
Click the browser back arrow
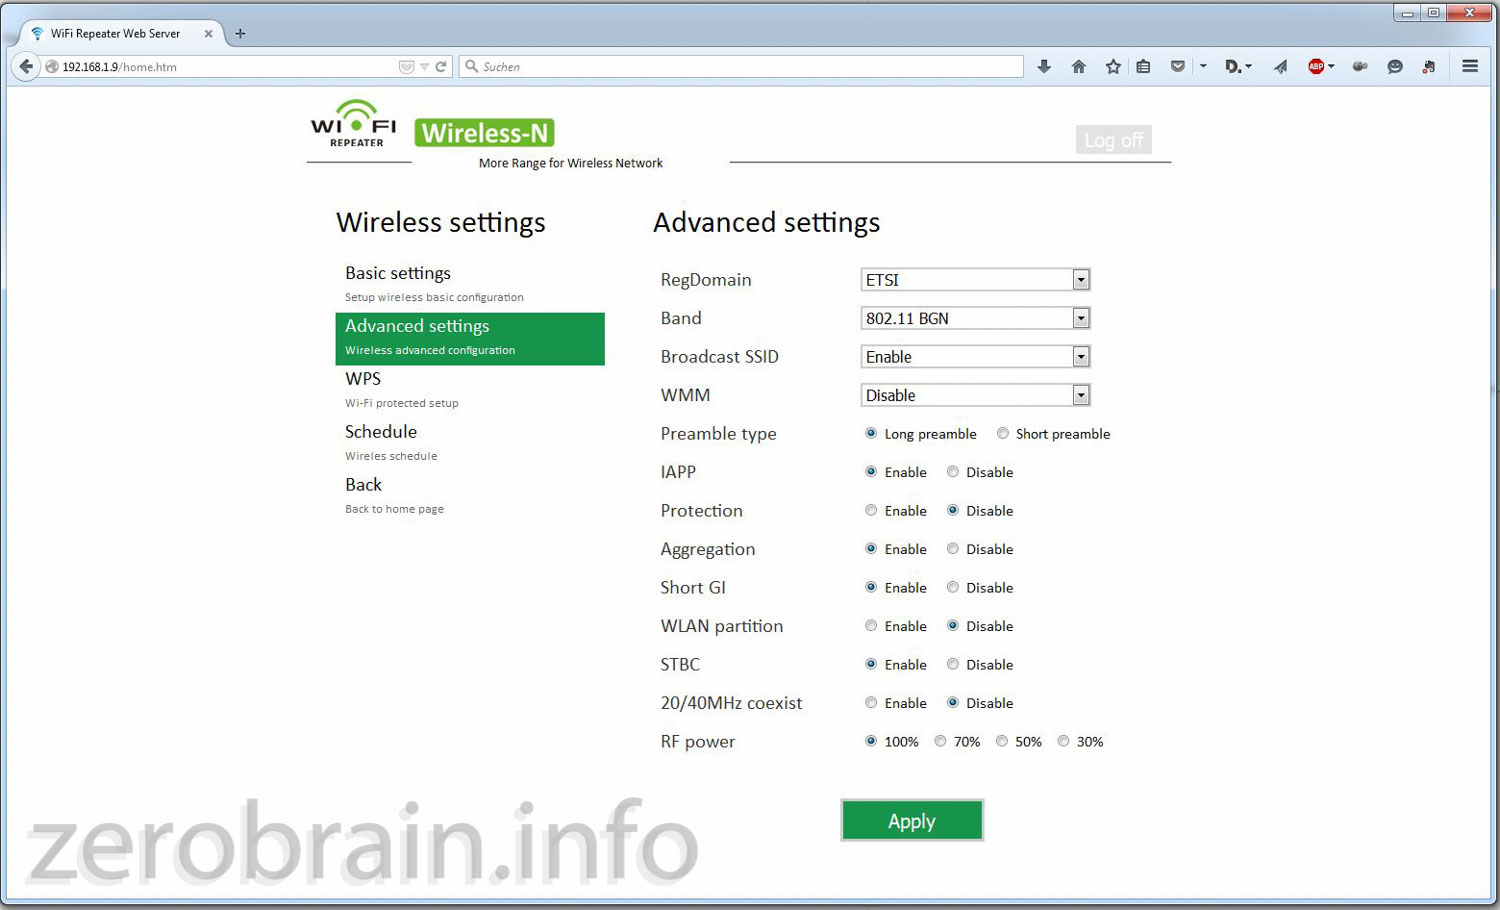pos(26,67)
